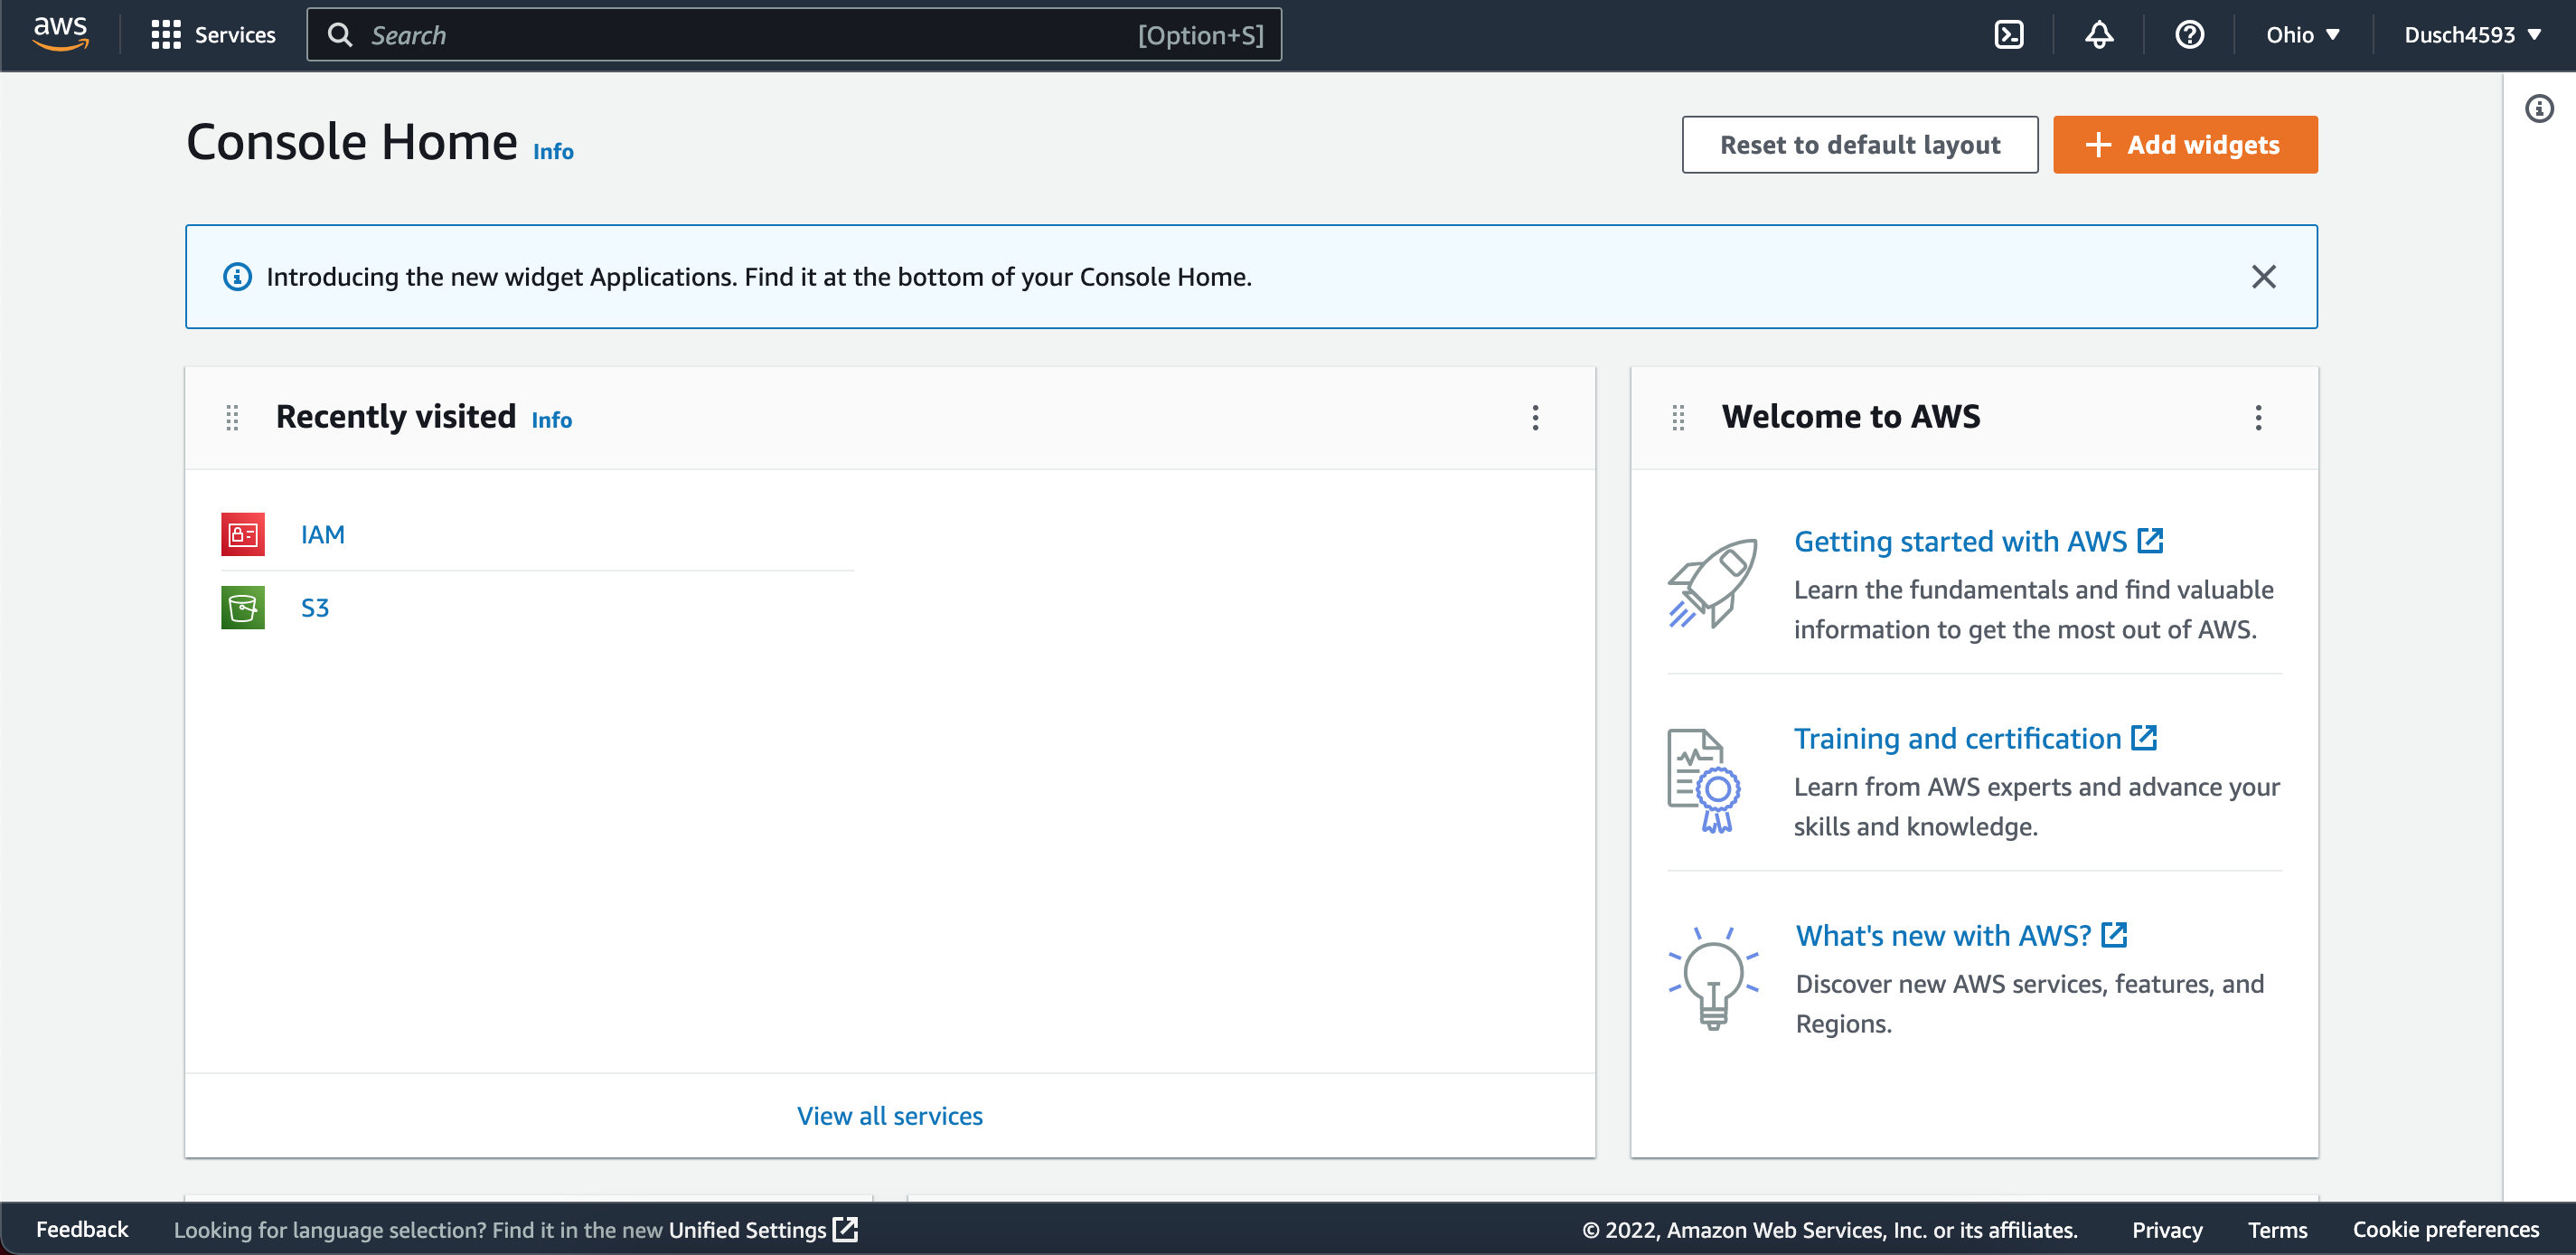Expand the Ohio region dropdown
The image size is (2576, 1255).
[2302, 35]
